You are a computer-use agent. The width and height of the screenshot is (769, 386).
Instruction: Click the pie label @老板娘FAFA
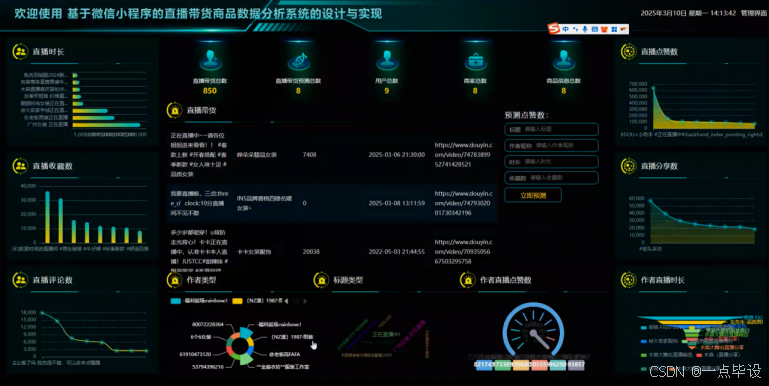284,354
